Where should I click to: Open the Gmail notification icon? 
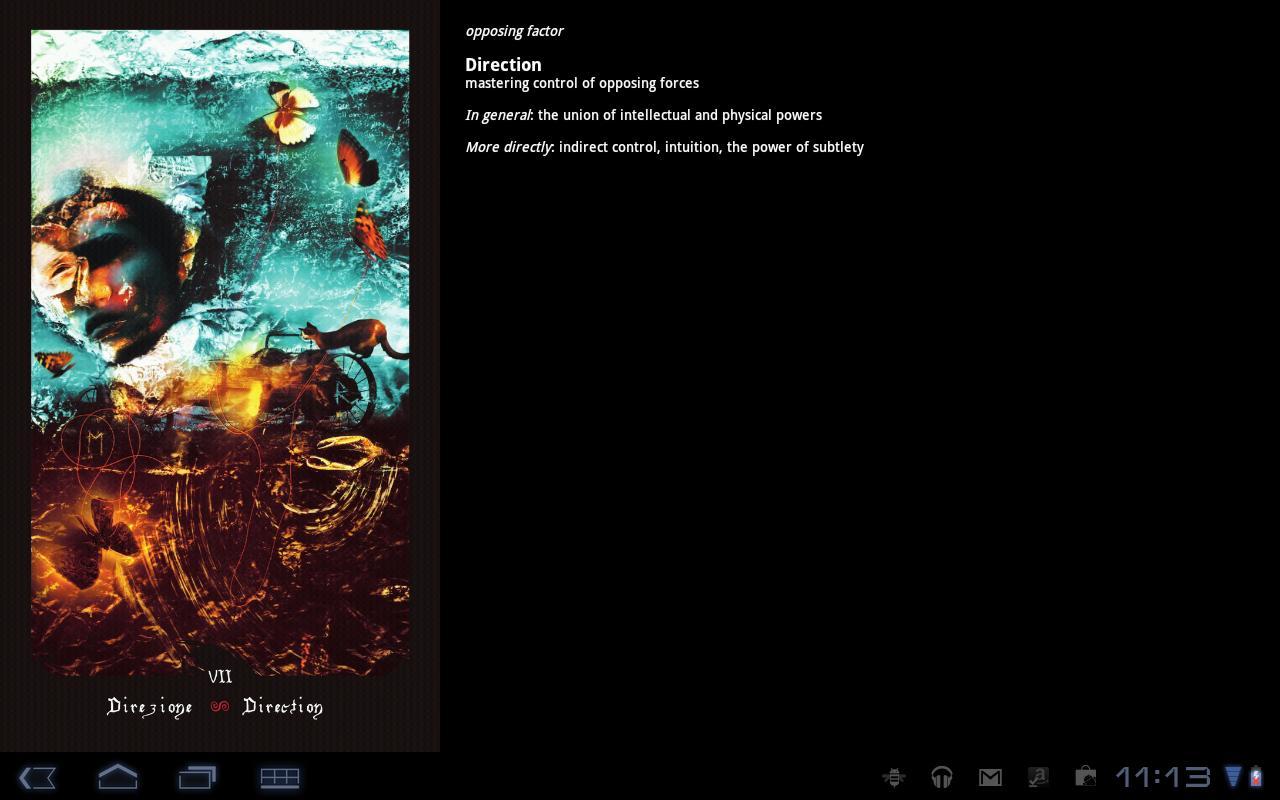pos(989,777)
